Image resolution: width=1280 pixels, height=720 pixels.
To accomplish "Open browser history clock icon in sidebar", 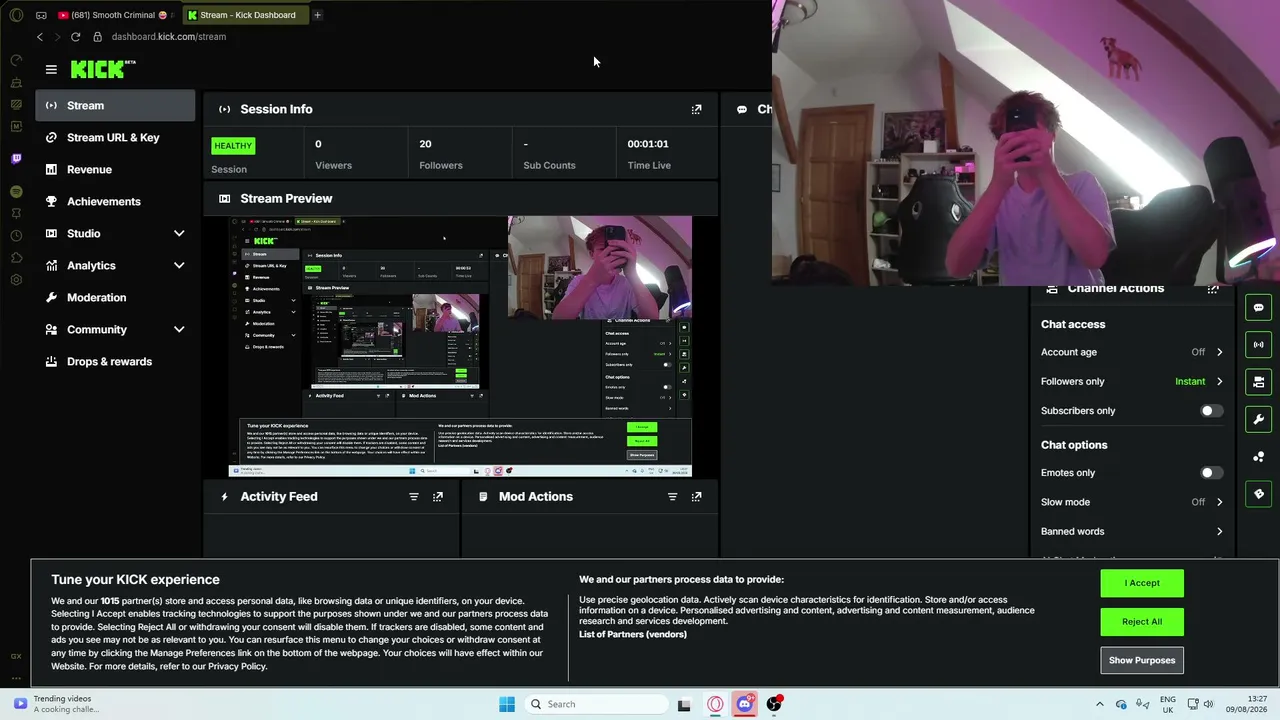I will pyautogui.click(x=16, y=235).
